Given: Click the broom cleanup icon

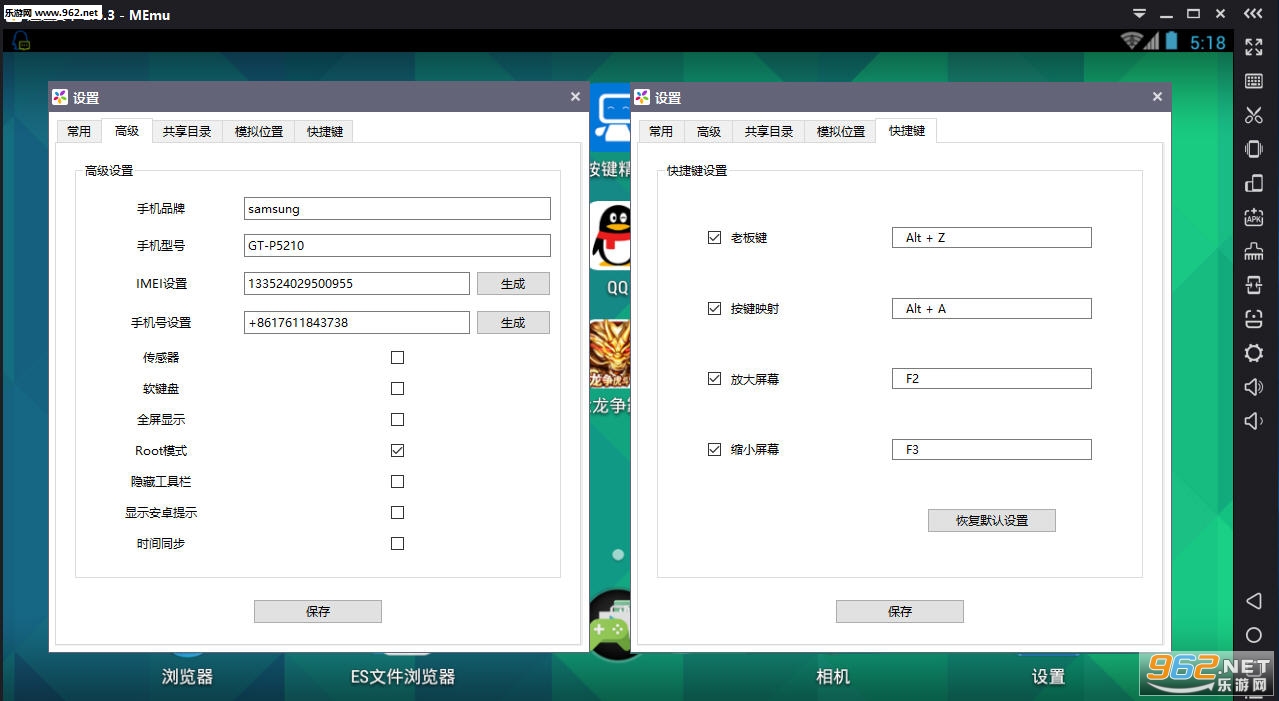Looking at the screenshot, I should tap(1253, 251).
